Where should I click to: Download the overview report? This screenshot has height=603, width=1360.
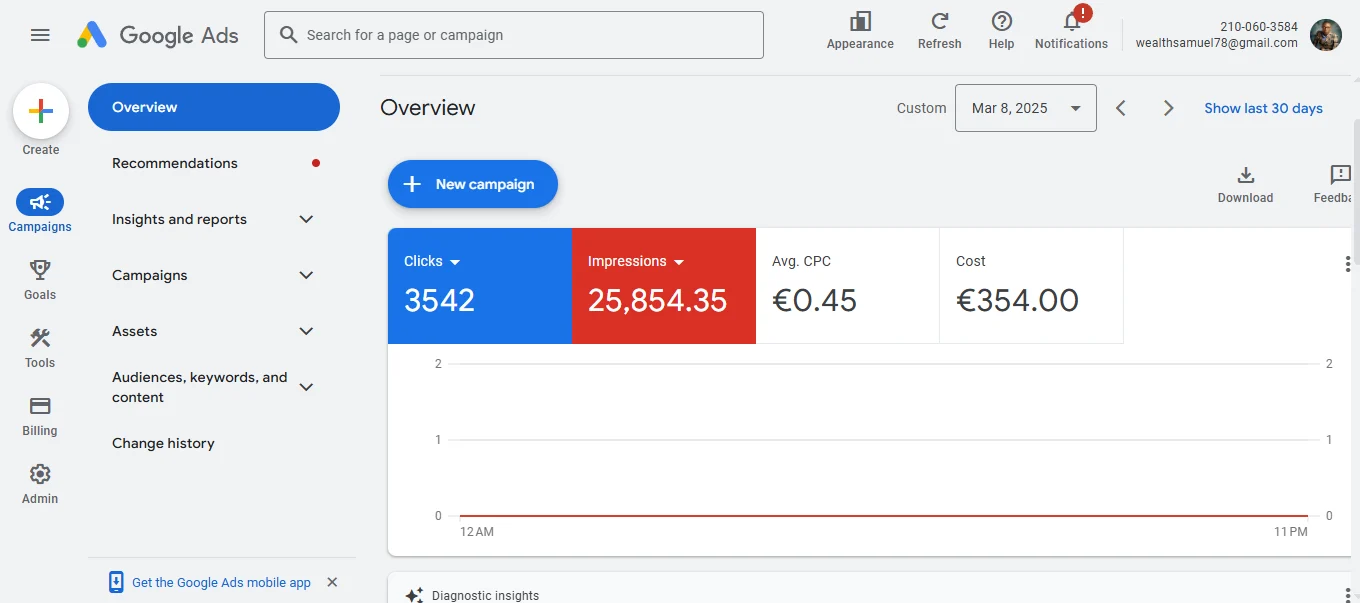[1245, 183]
